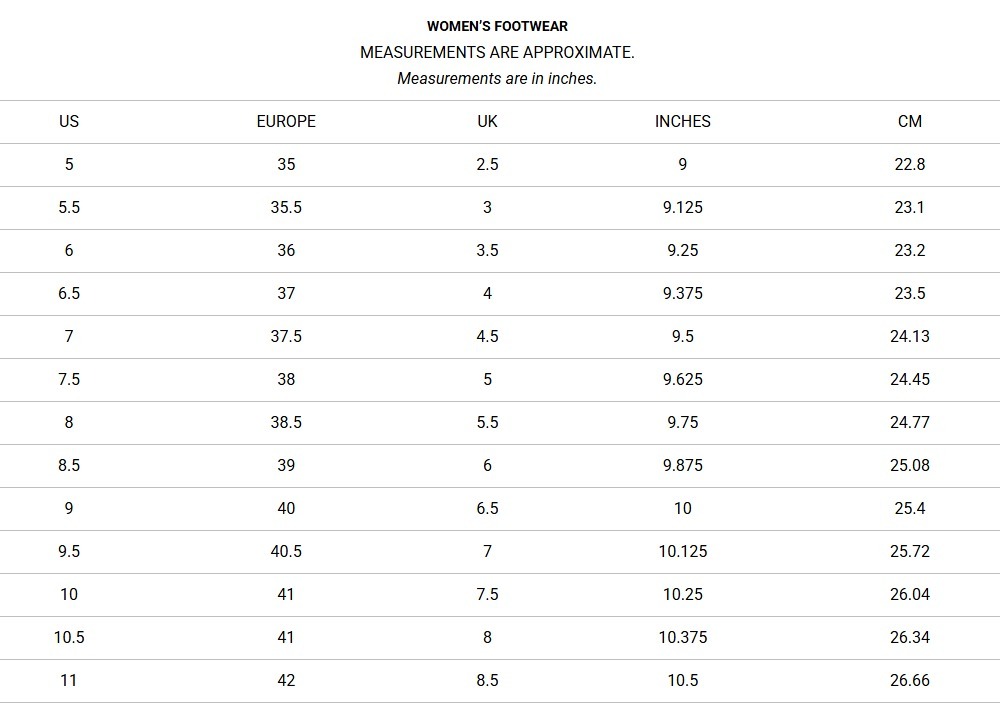1000x703 pixels.
Task: Click UK size 6.5 cell
Action: [487, 508]
